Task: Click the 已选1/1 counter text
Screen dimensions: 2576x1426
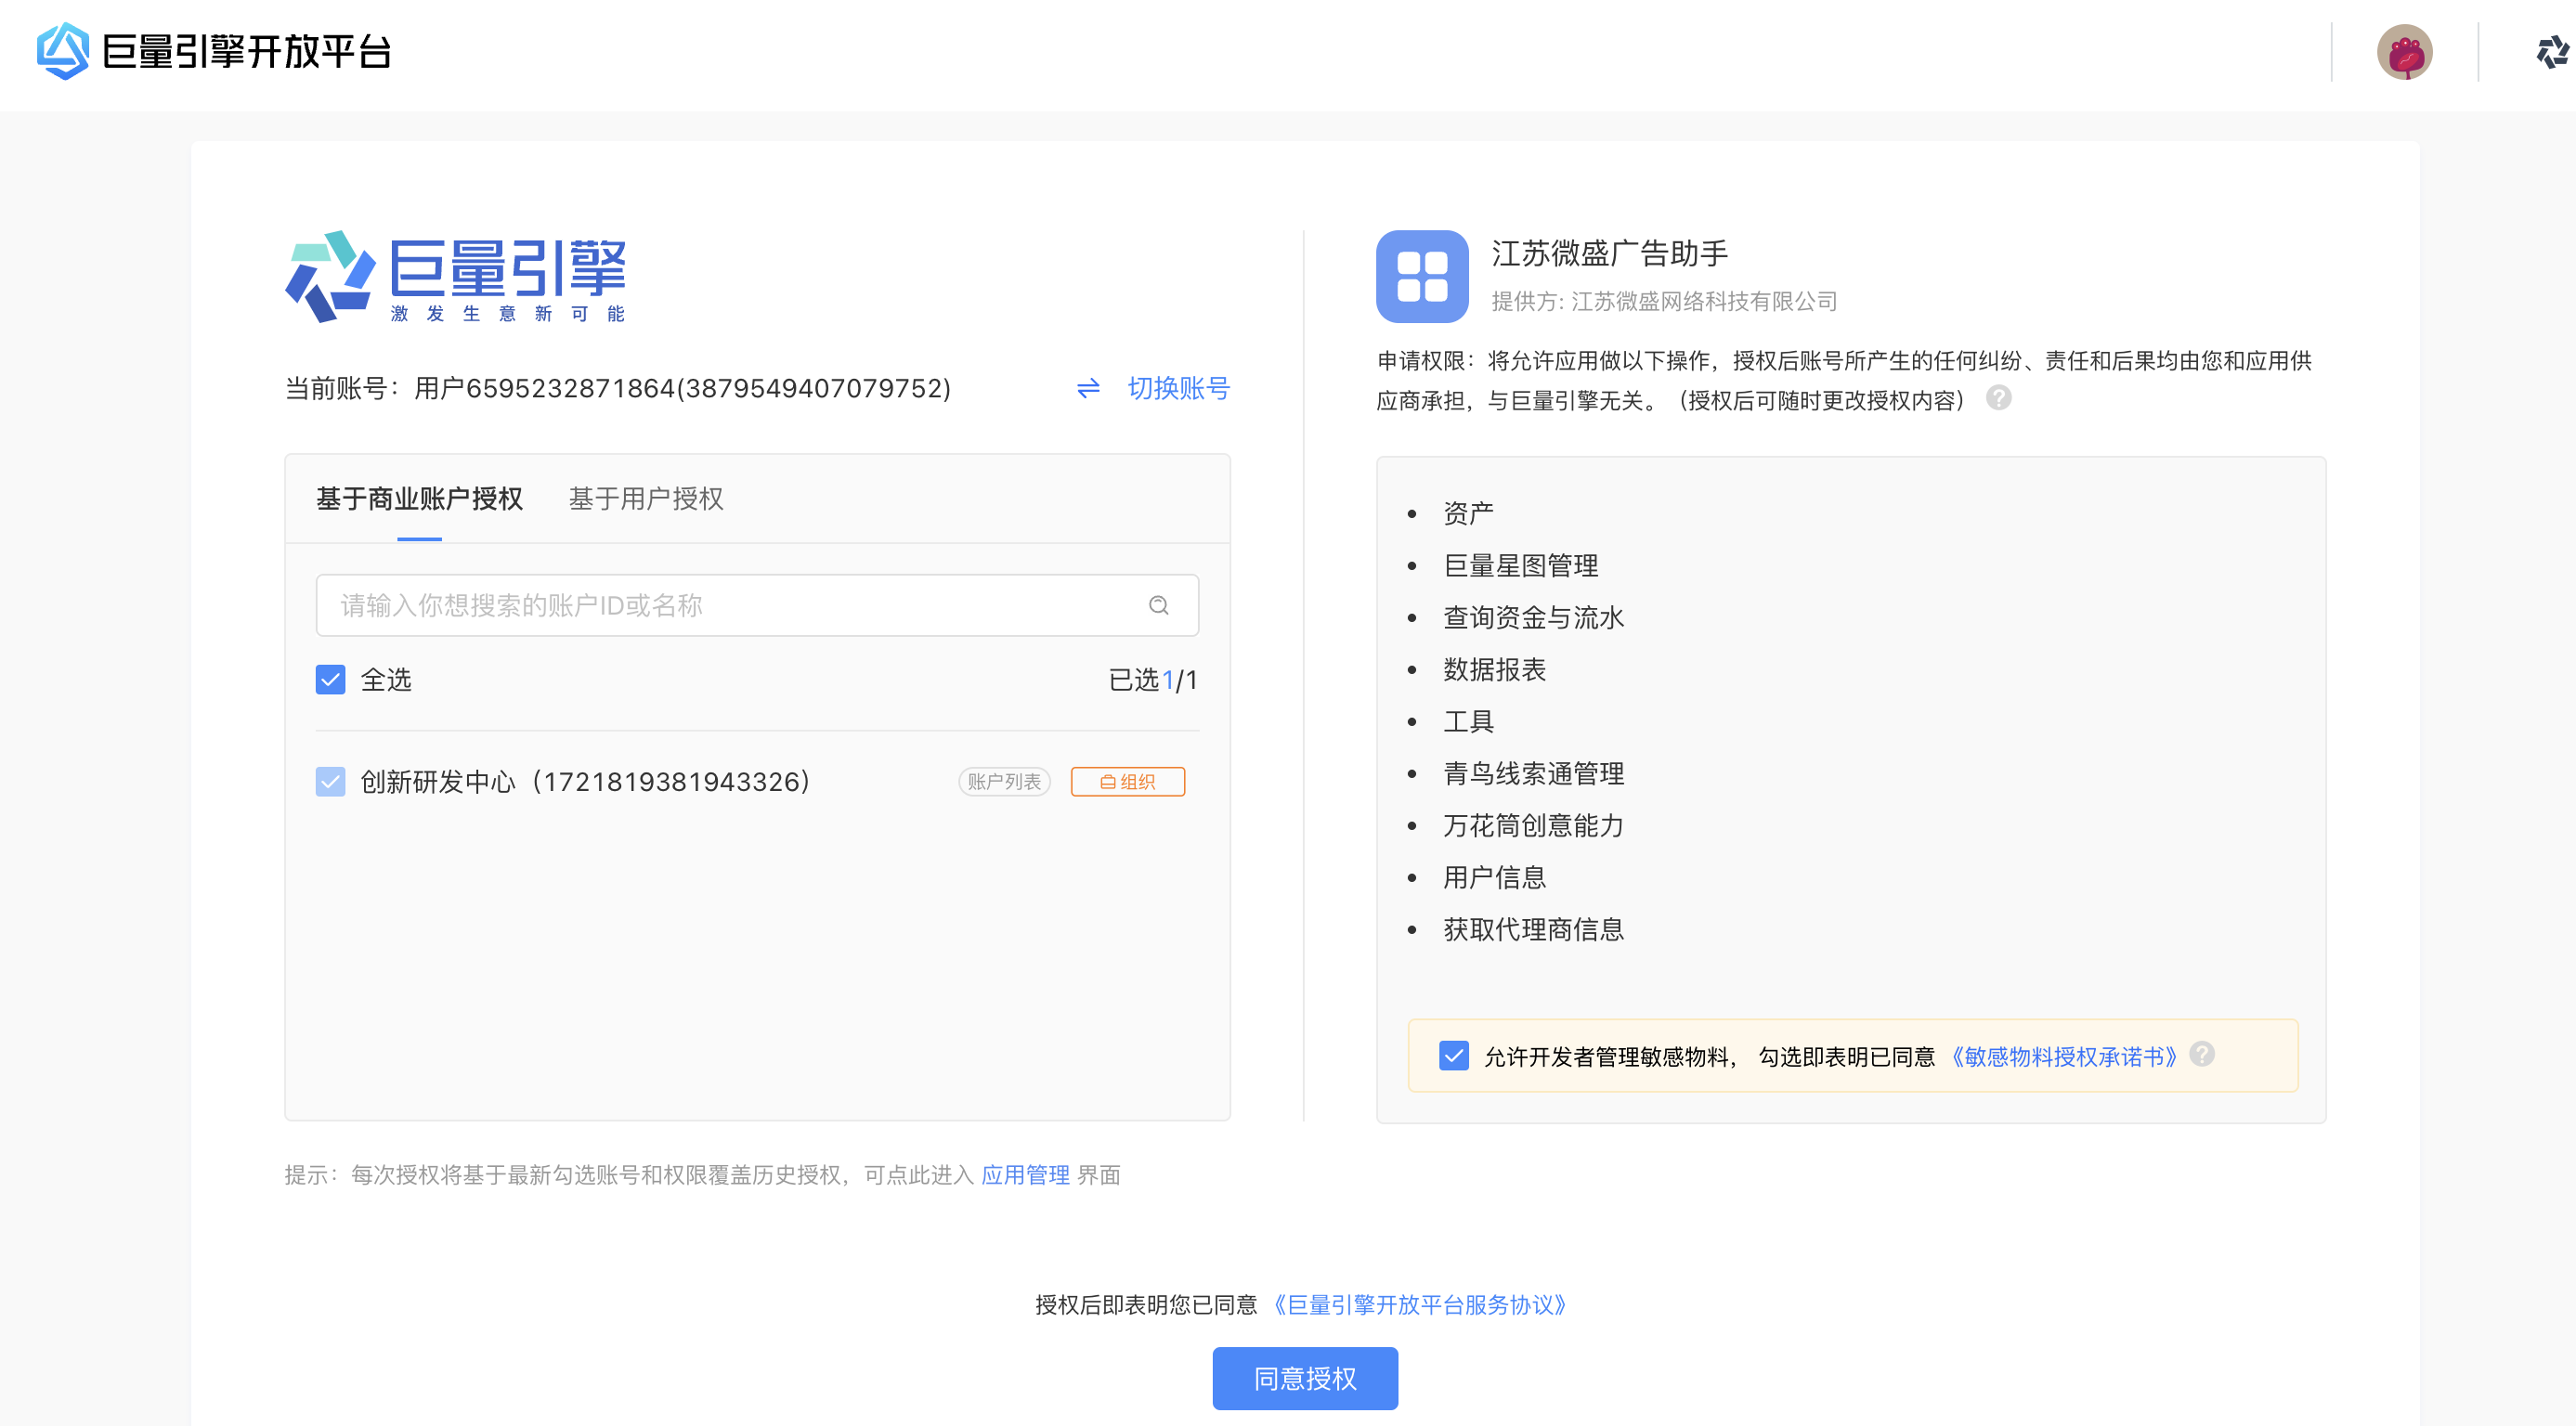Action: pos(1153,680)
